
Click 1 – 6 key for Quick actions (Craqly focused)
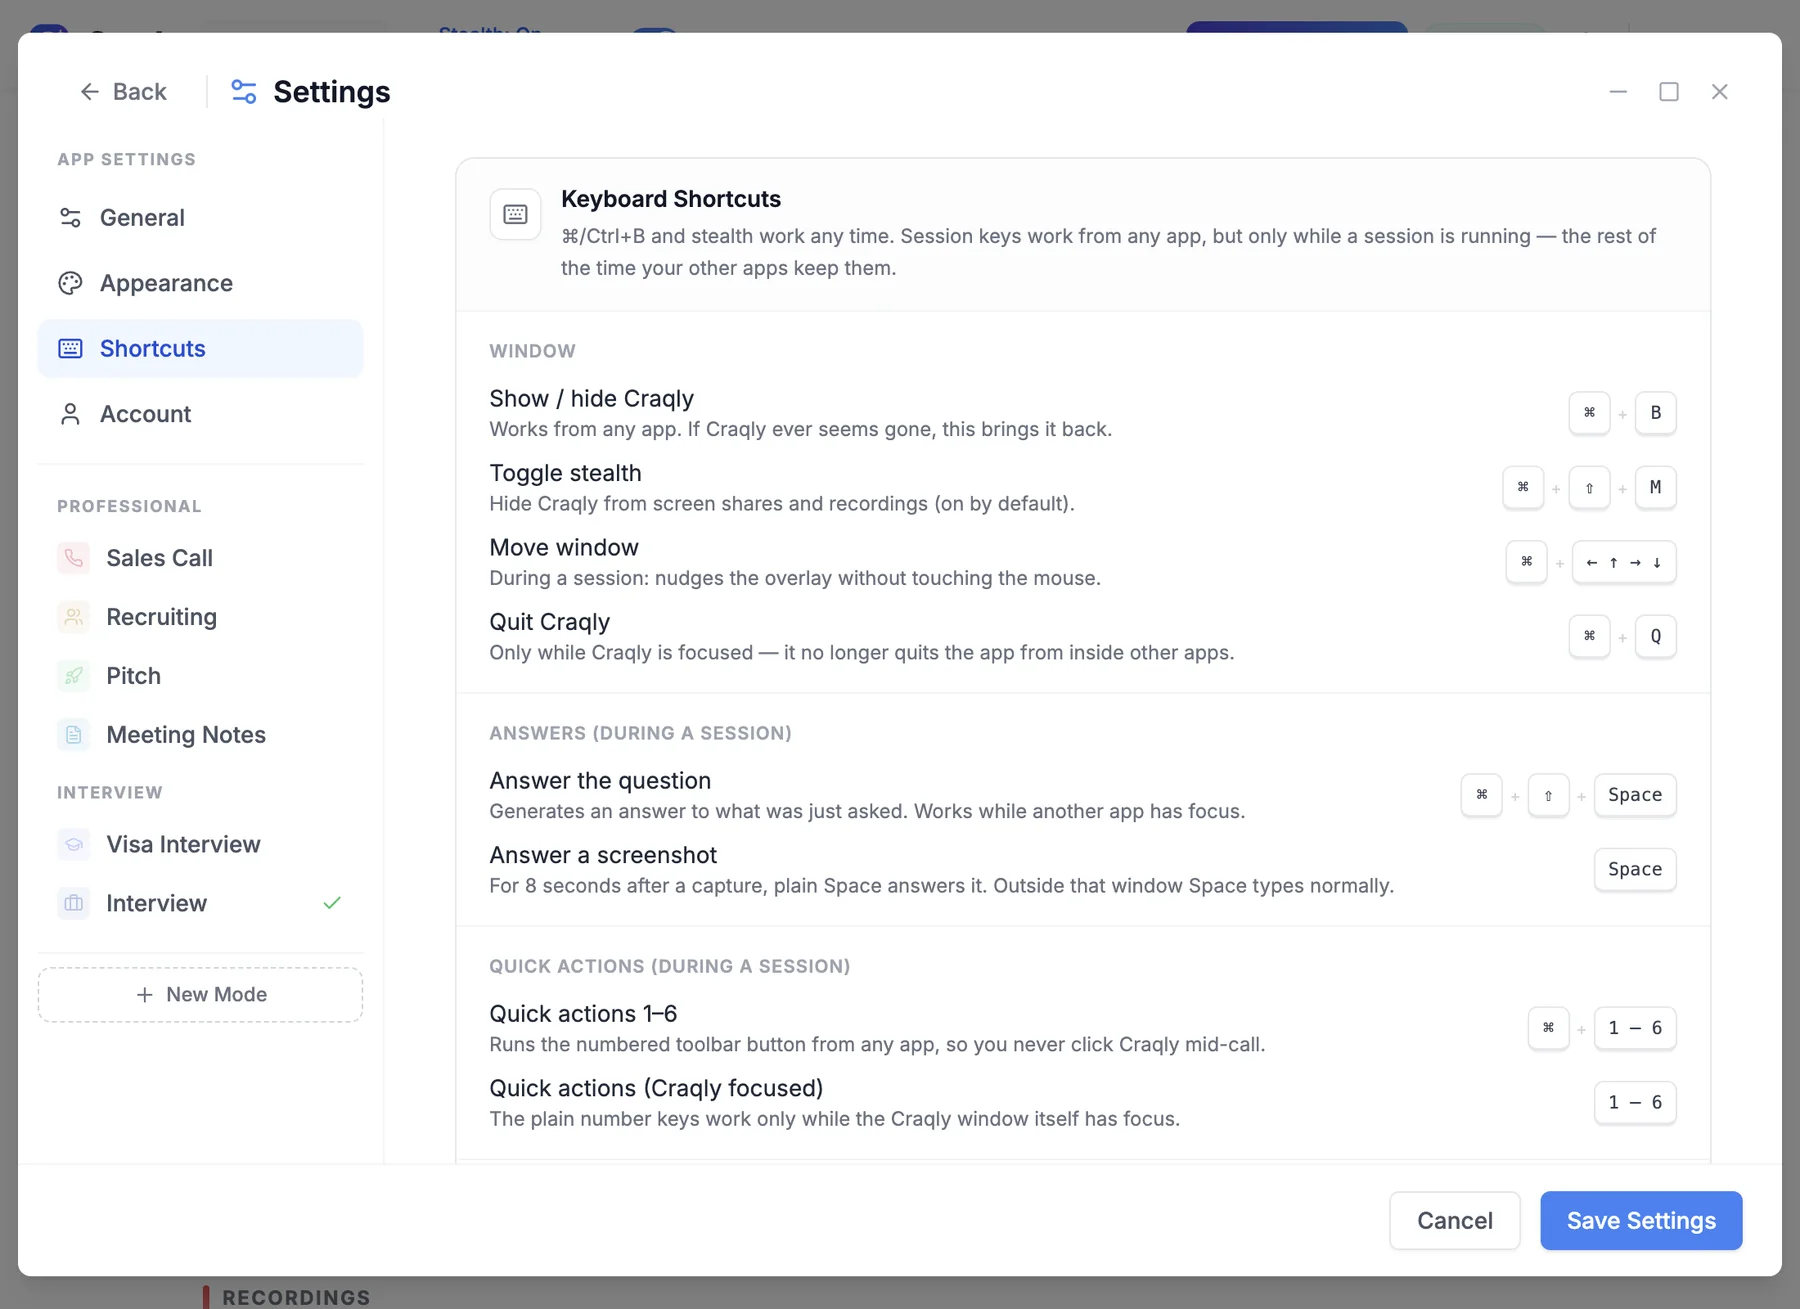[x=1635, y=1103]
